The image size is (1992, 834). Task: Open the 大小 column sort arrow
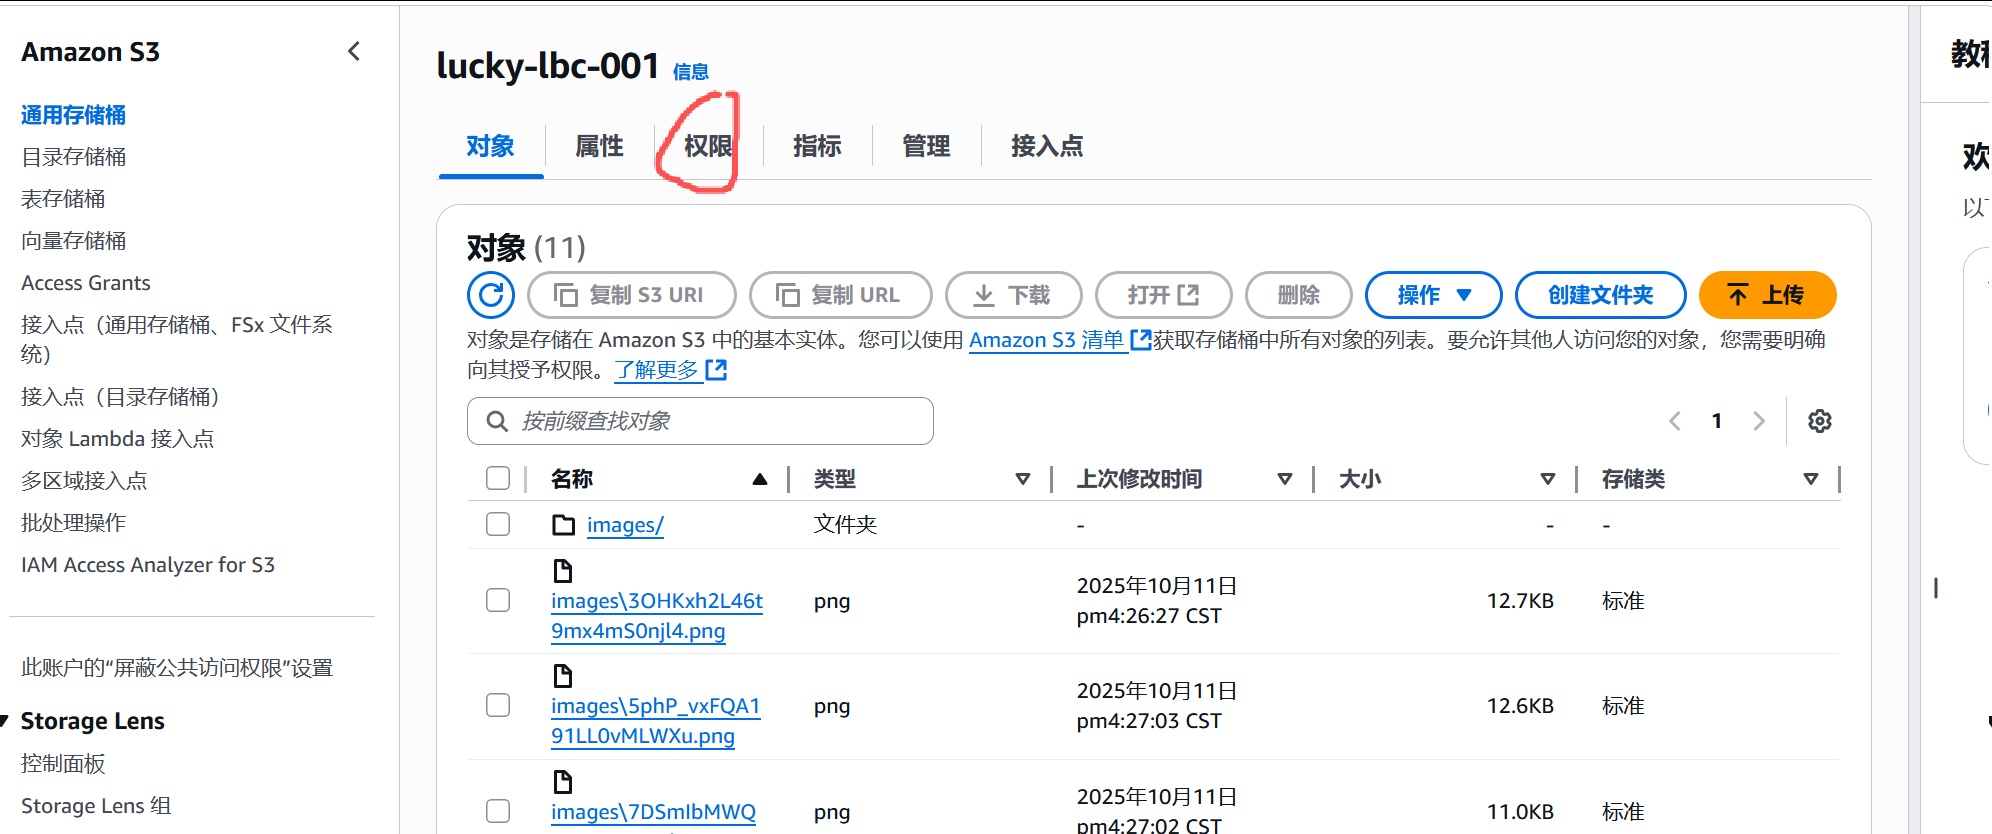pos(1548,479)
